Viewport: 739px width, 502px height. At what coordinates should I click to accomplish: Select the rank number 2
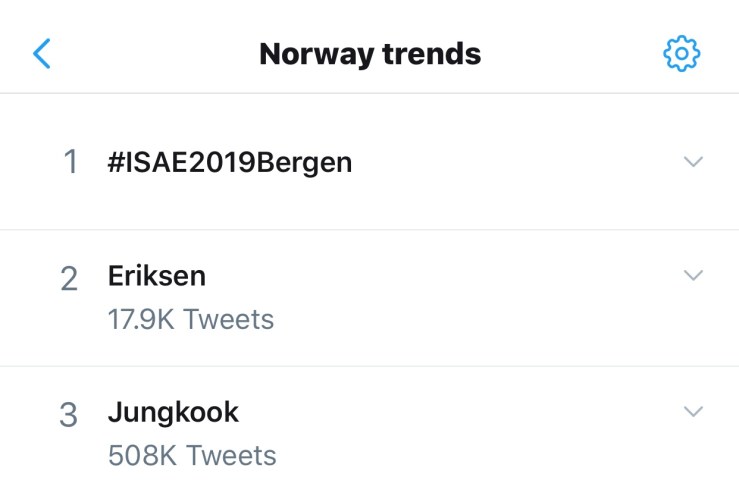69,278
